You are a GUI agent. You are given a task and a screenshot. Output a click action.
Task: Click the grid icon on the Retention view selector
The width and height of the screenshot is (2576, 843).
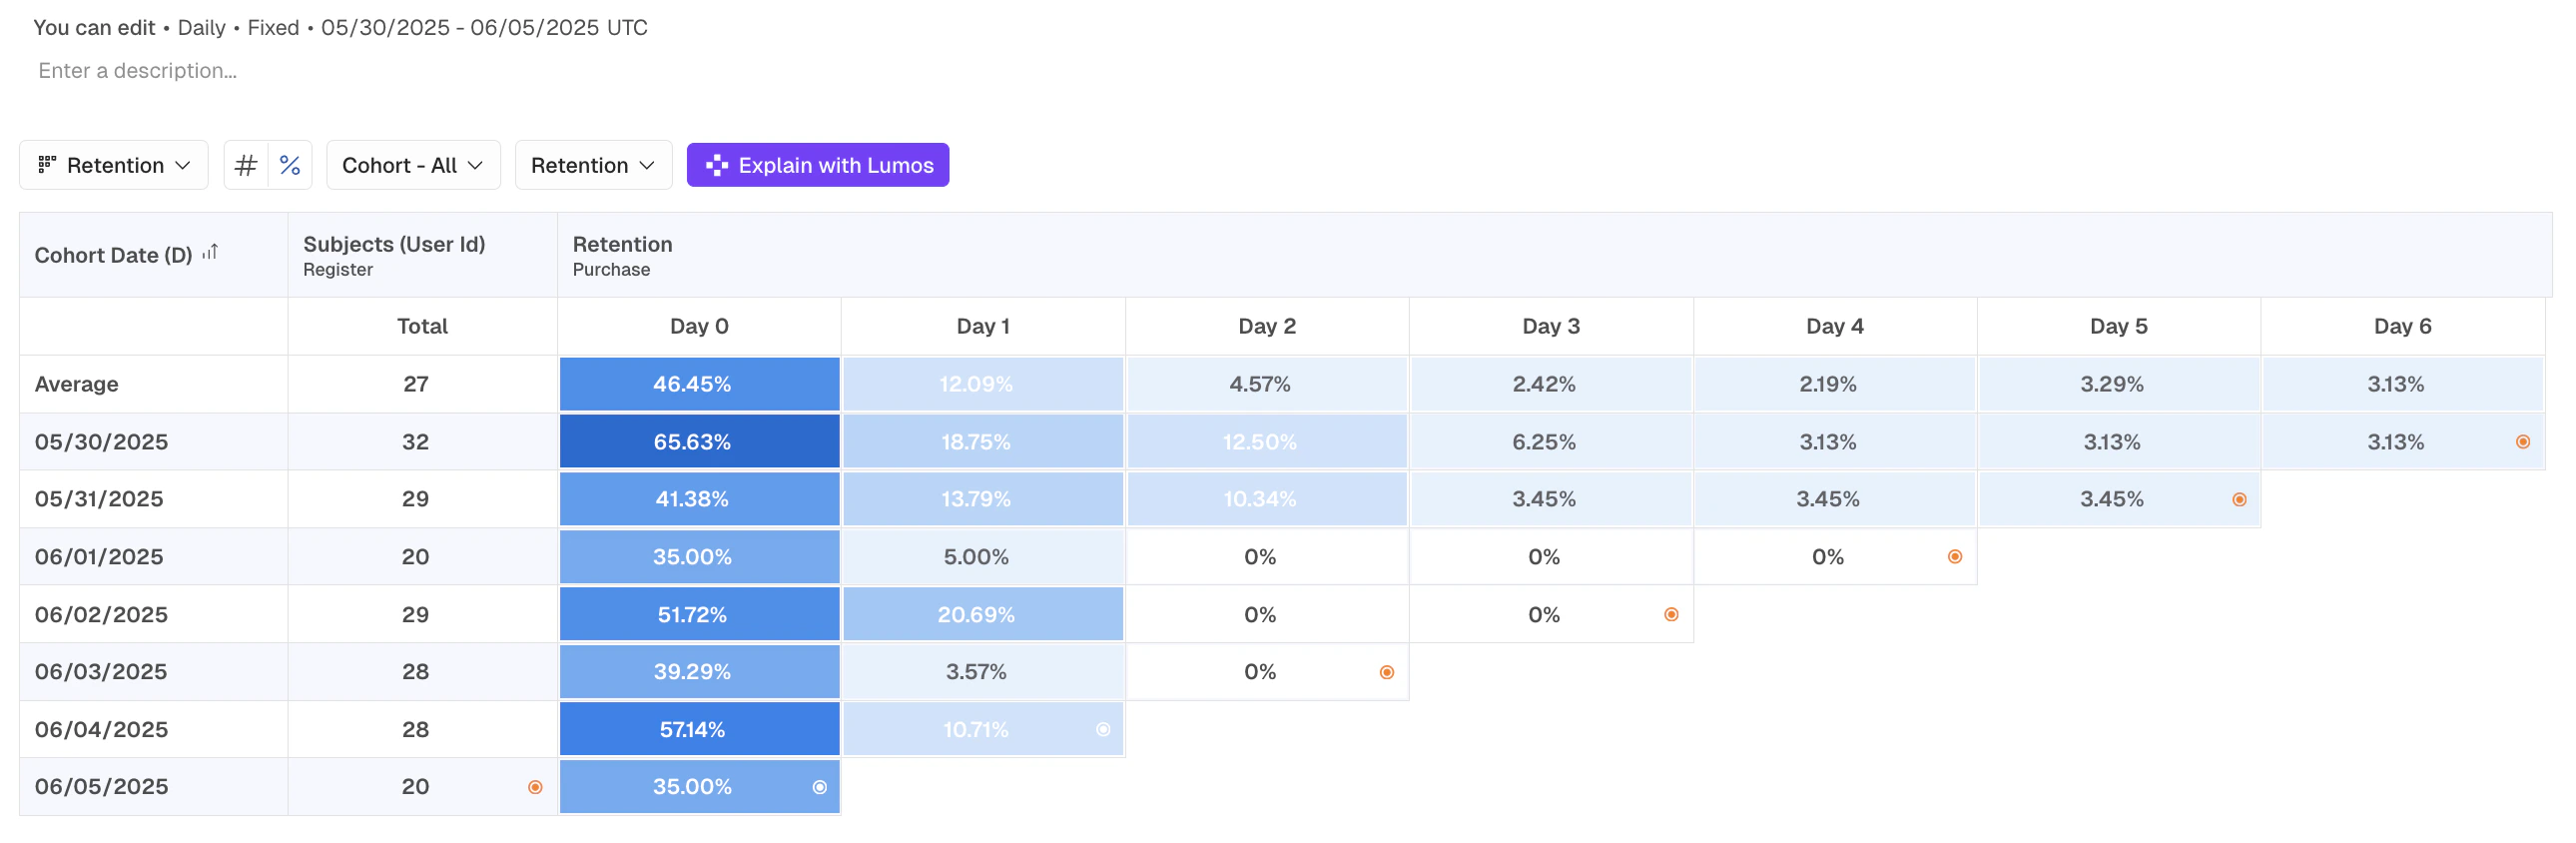tap(46, 164)
